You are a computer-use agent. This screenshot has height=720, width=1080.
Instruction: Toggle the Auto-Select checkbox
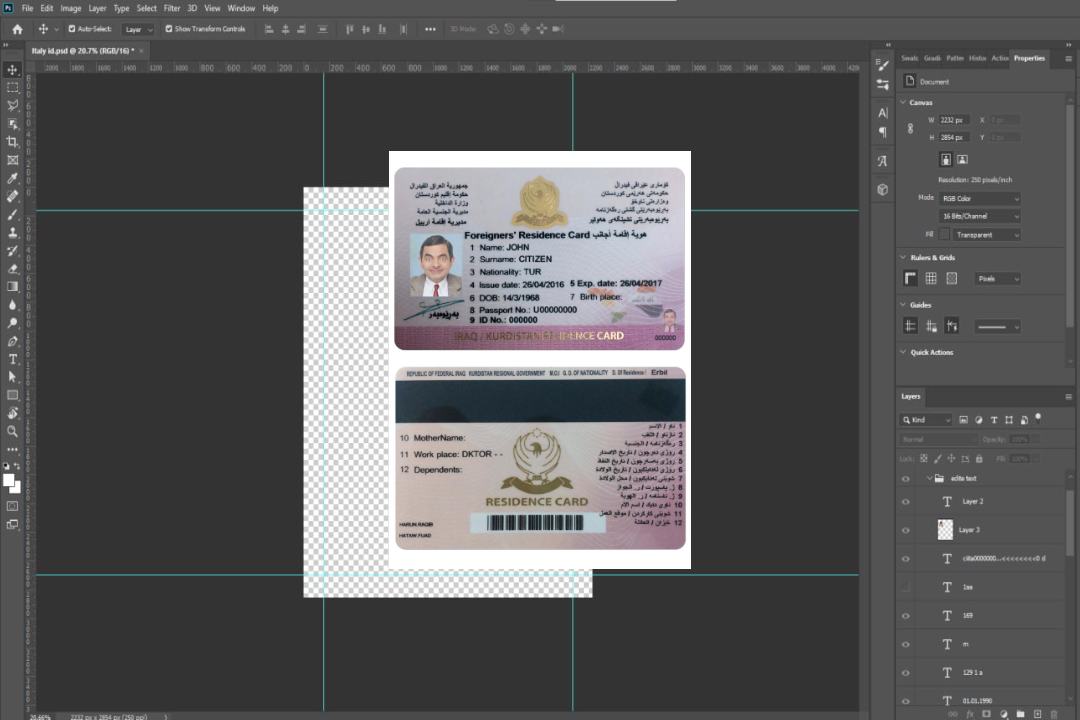tap(72, 29)
